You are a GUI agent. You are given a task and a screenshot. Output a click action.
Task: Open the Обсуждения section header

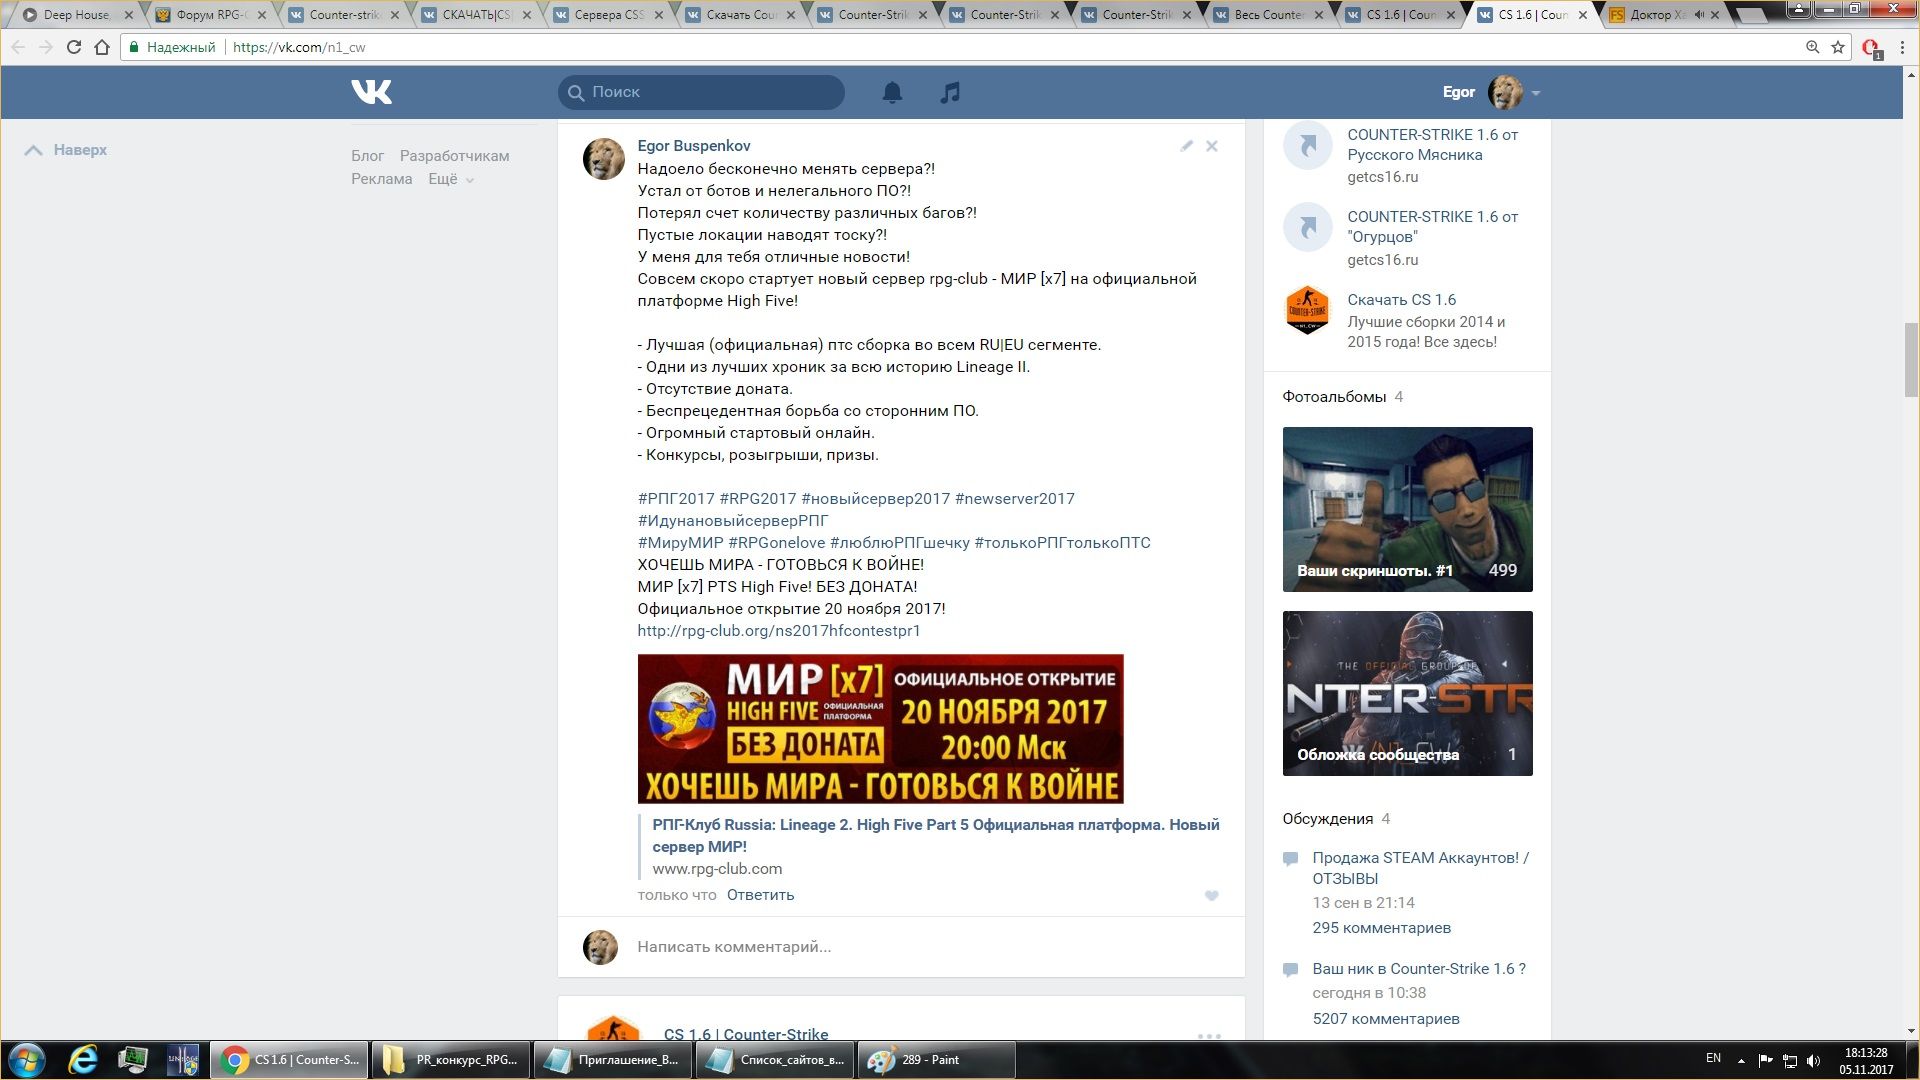1327,819
